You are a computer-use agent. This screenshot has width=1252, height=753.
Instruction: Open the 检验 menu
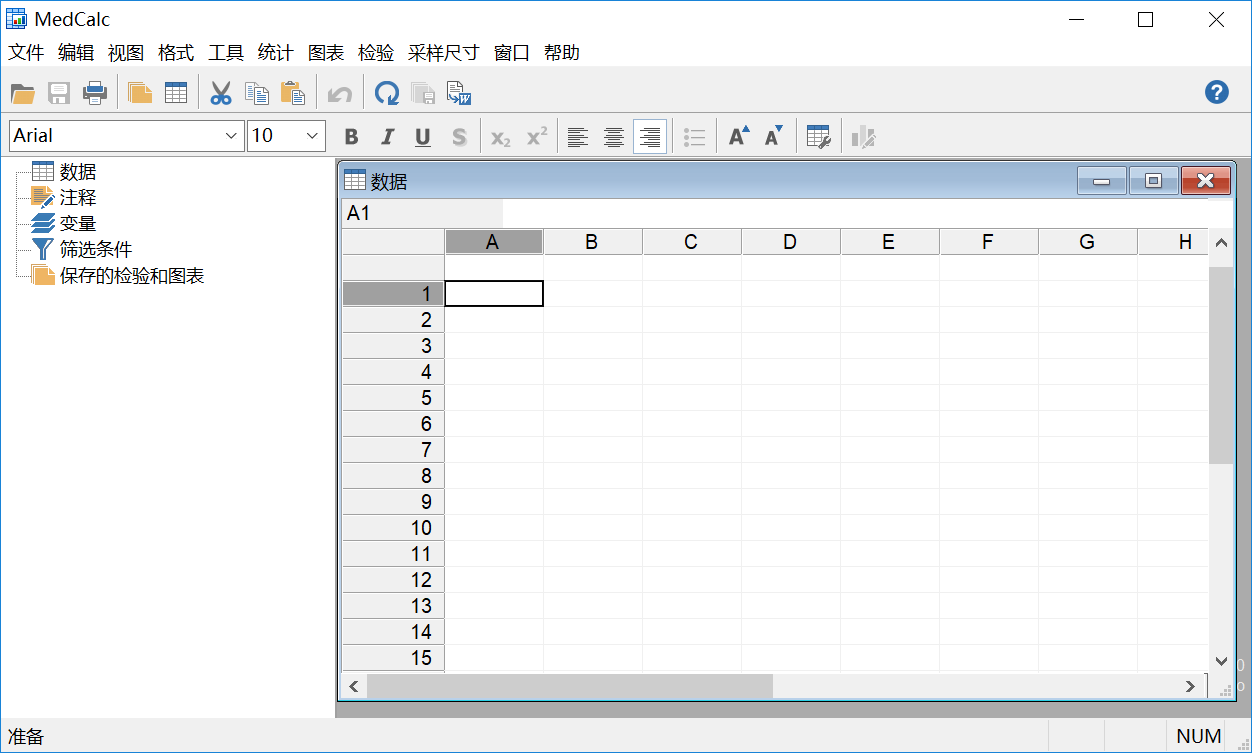pos(376,53)
